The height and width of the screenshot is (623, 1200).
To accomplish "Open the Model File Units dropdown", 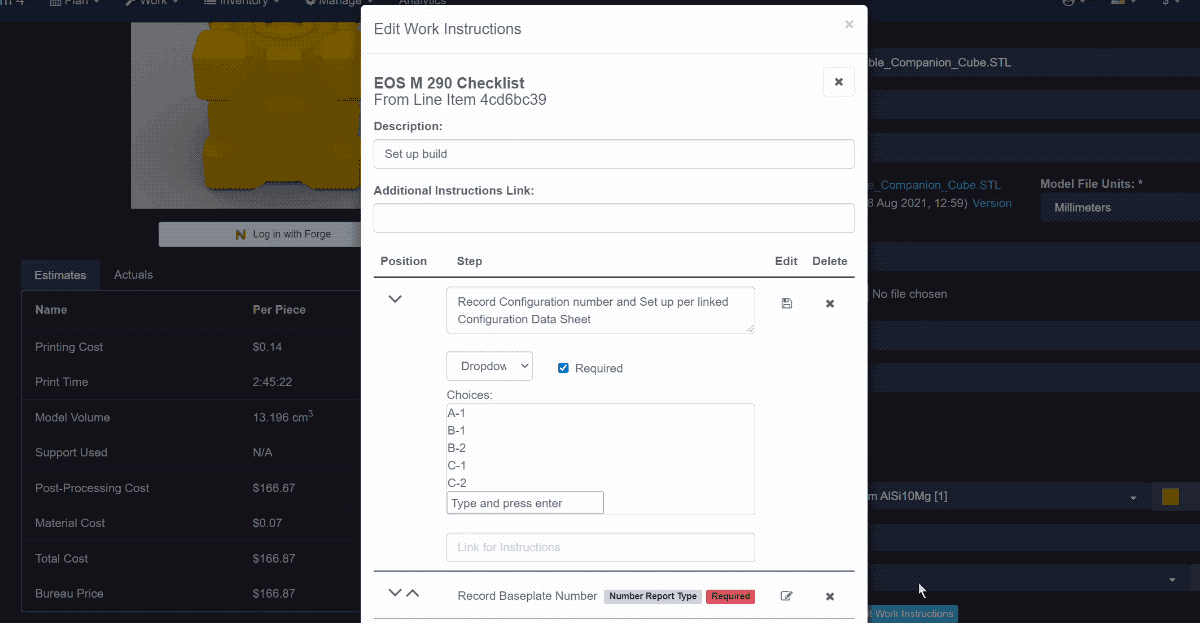I will 1119,208.
